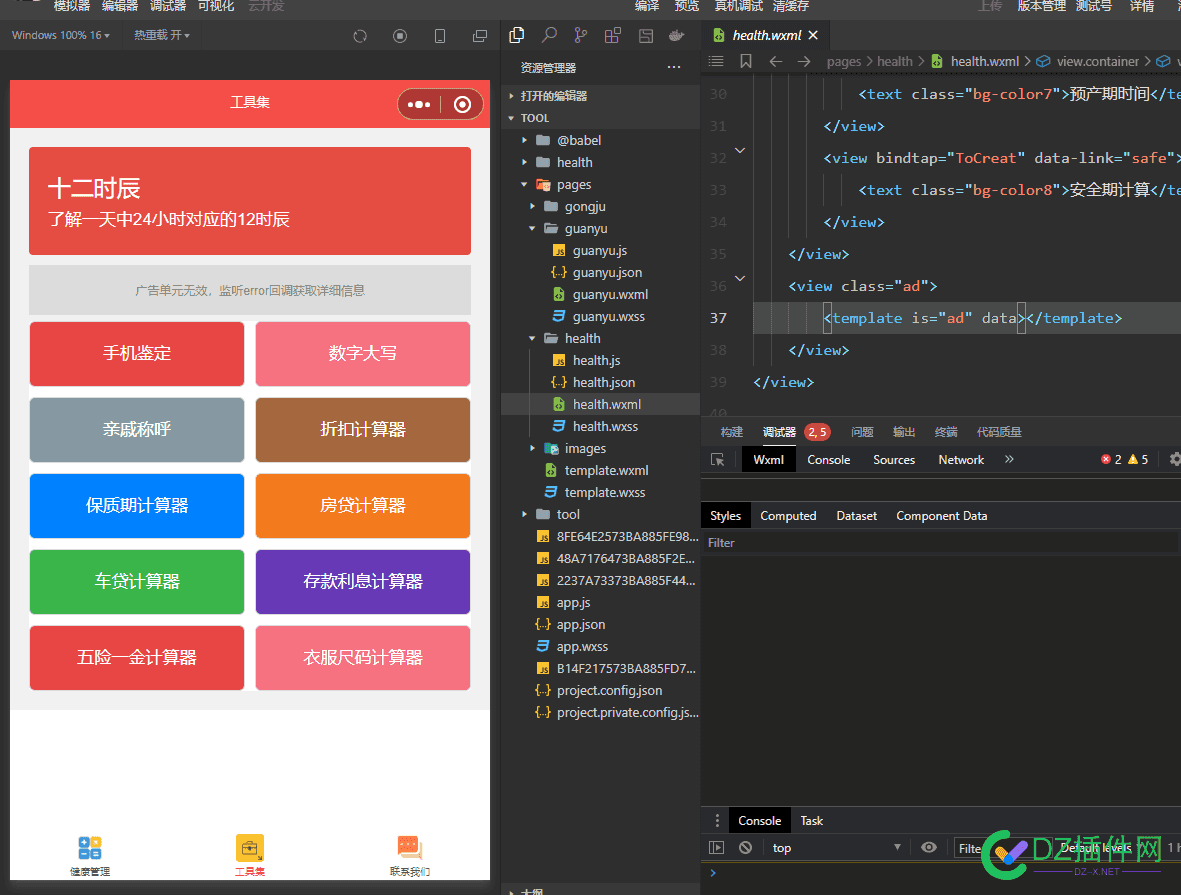Open the project.config.json file
This screenshot has width=1181, height=895.
(x=600, y=691)
